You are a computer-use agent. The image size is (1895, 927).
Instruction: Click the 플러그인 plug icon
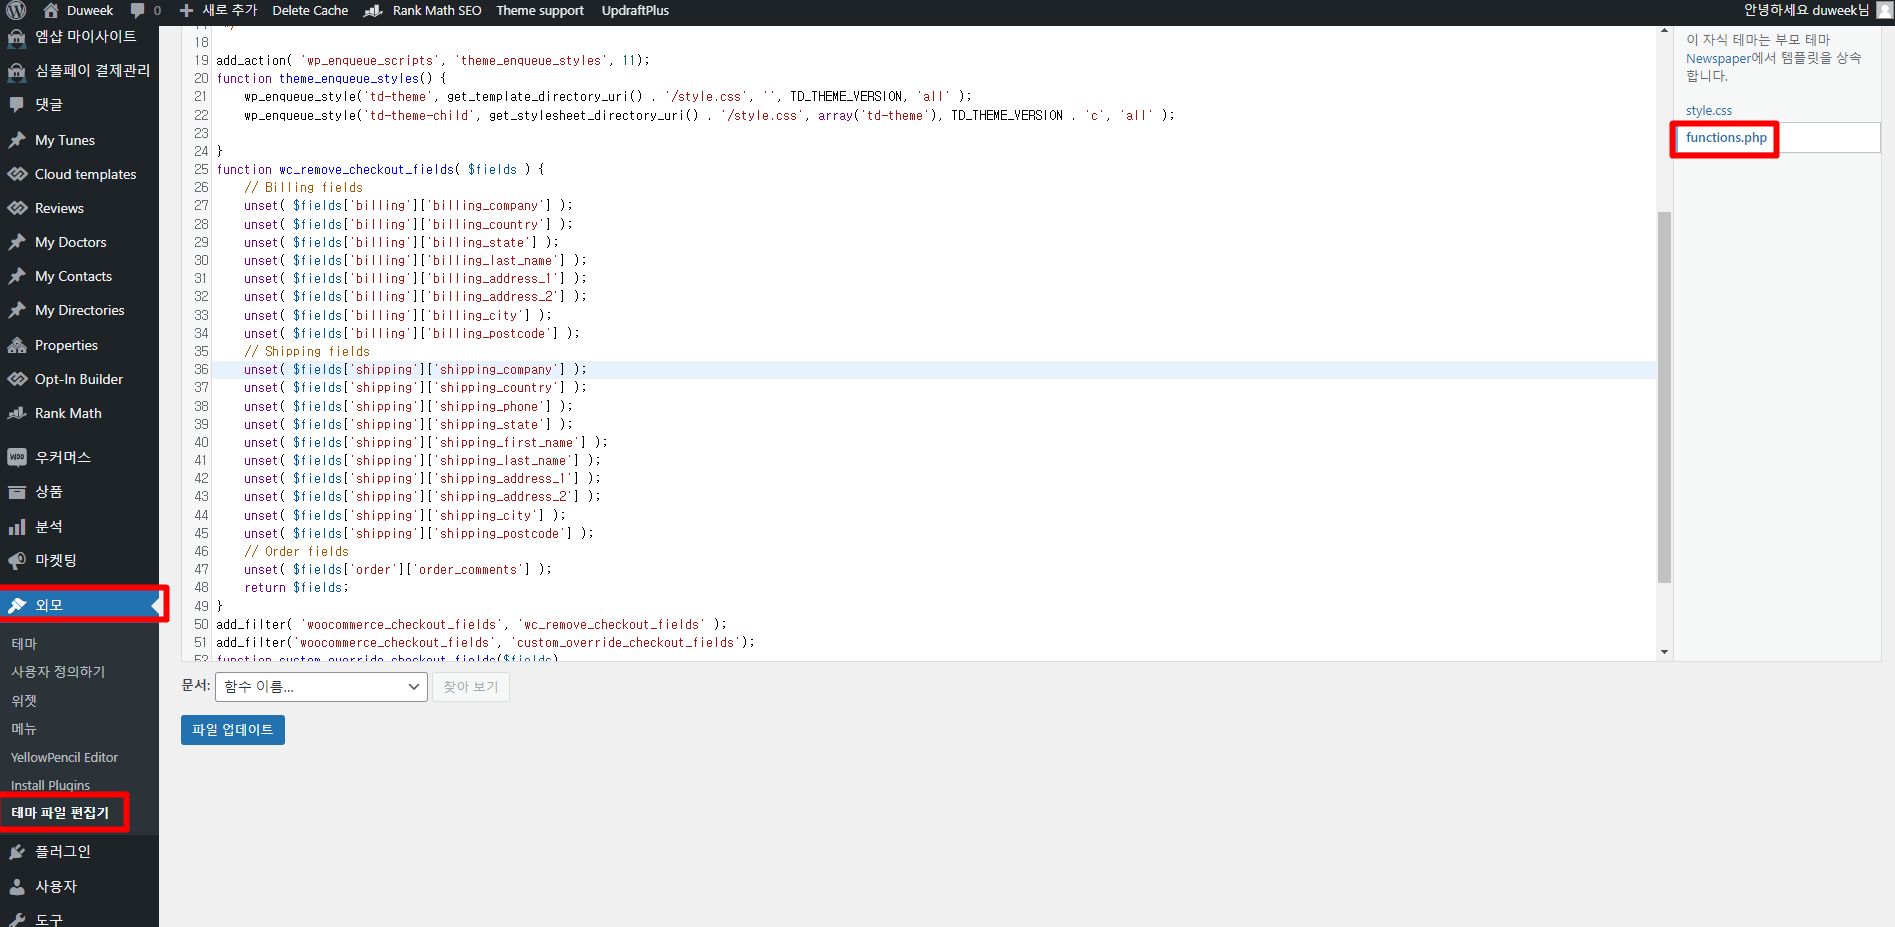[x=17, y=852]
